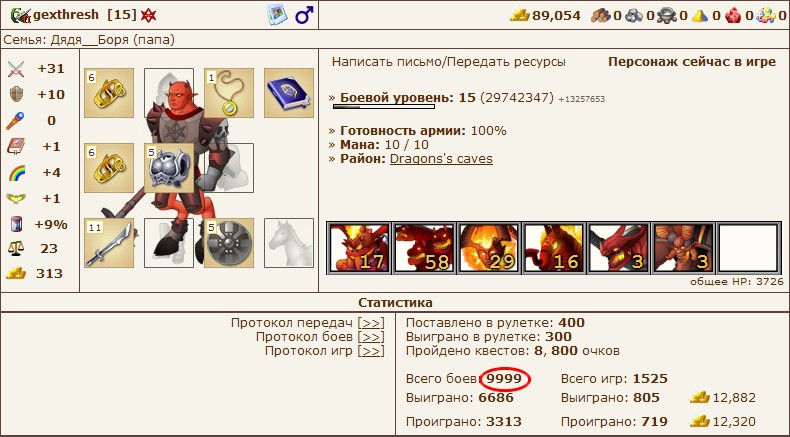Click the sword weapon slot with durability 11
This screenshot has width=790, height=437.
point(109,243)
